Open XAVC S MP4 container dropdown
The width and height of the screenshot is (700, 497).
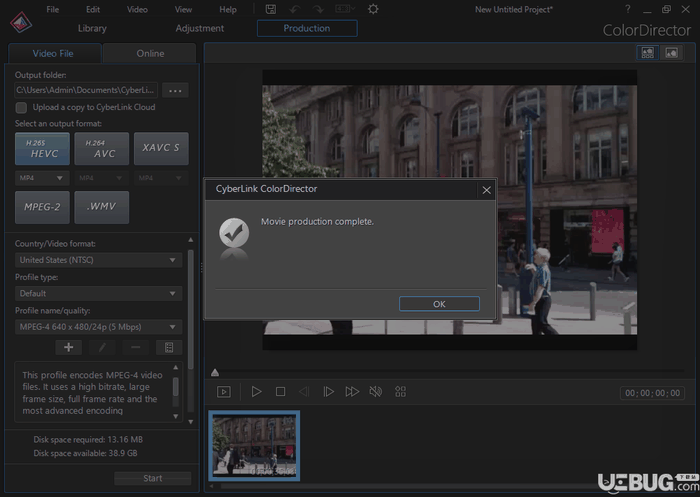161,178
